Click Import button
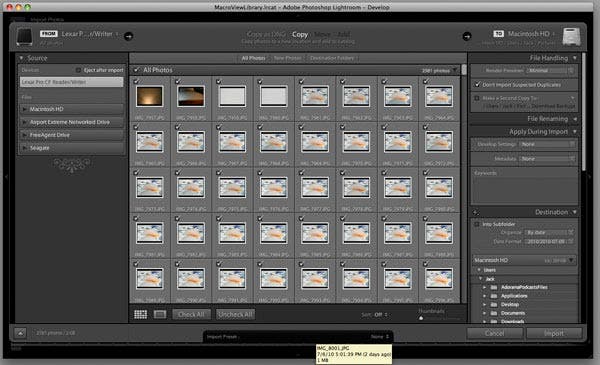This screenshot has width=600, height=365. click(554, 333)
